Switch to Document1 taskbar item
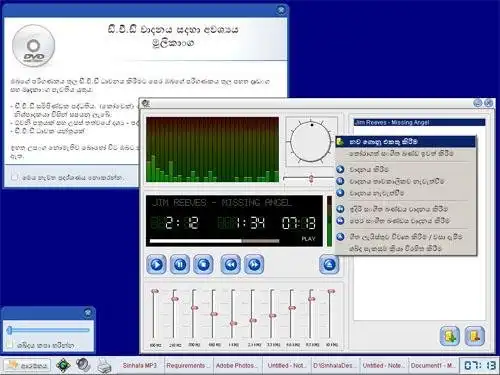 point(432,366)
